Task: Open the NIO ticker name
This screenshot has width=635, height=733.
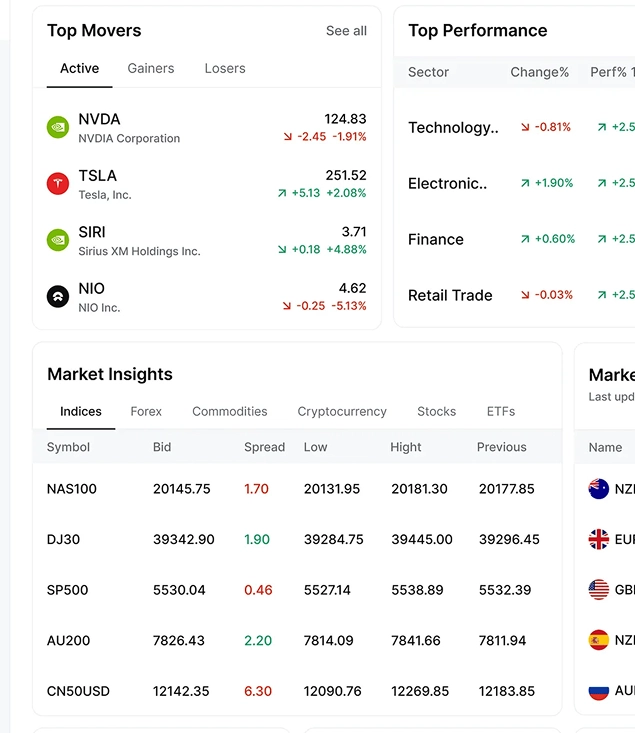Action: point(91,288)
